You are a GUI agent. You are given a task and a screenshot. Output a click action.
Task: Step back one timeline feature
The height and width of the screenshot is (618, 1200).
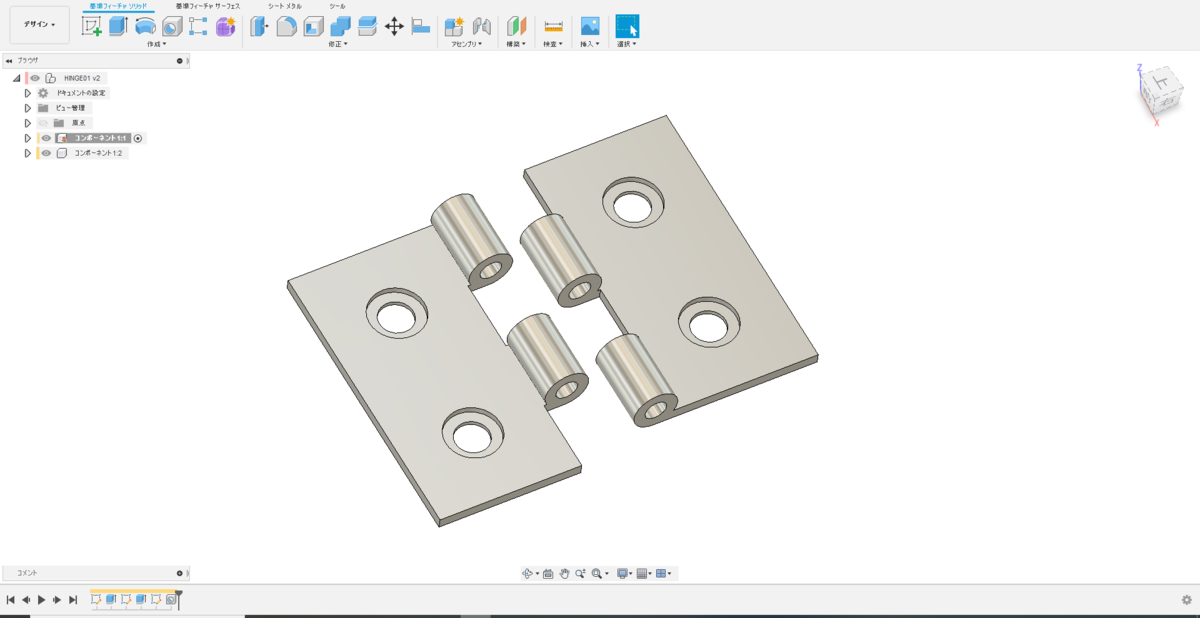26,600
